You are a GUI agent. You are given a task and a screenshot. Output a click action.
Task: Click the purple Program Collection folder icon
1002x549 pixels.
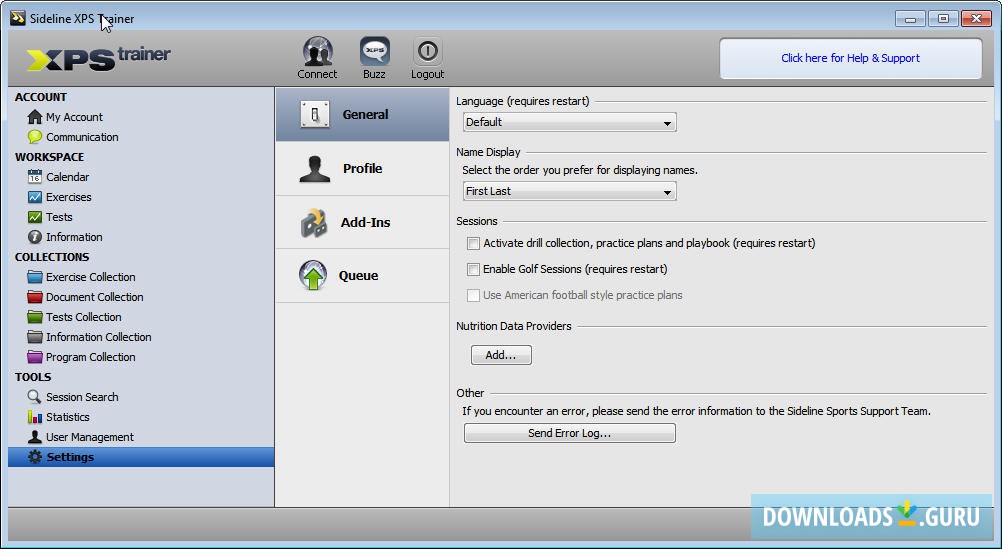click(35, 357)
